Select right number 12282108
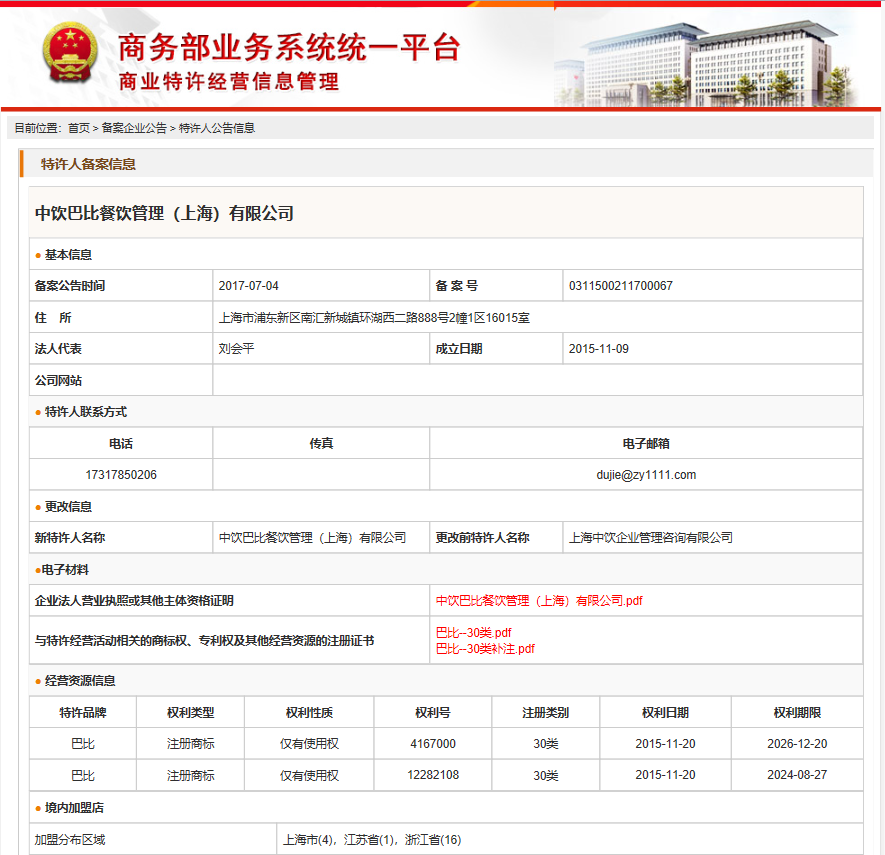The height and width of the screenshot is (855, 885). click(x=433, y=775)
